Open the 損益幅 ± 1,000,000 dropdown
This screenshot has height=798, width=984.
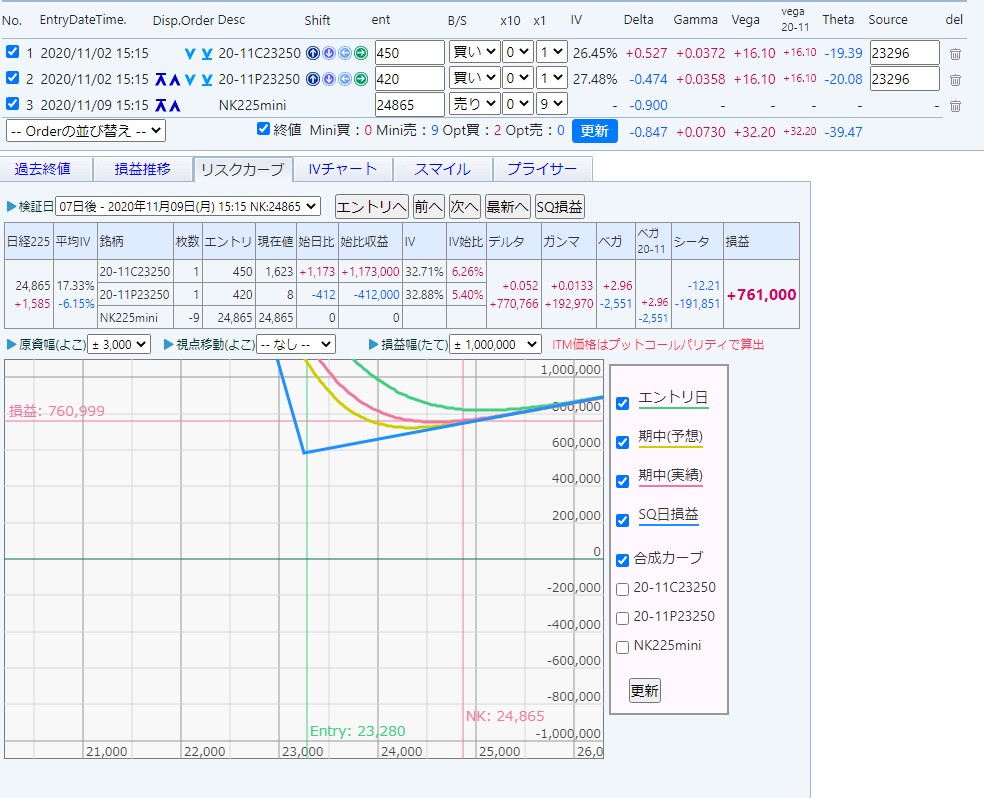(x=495, y=344)
